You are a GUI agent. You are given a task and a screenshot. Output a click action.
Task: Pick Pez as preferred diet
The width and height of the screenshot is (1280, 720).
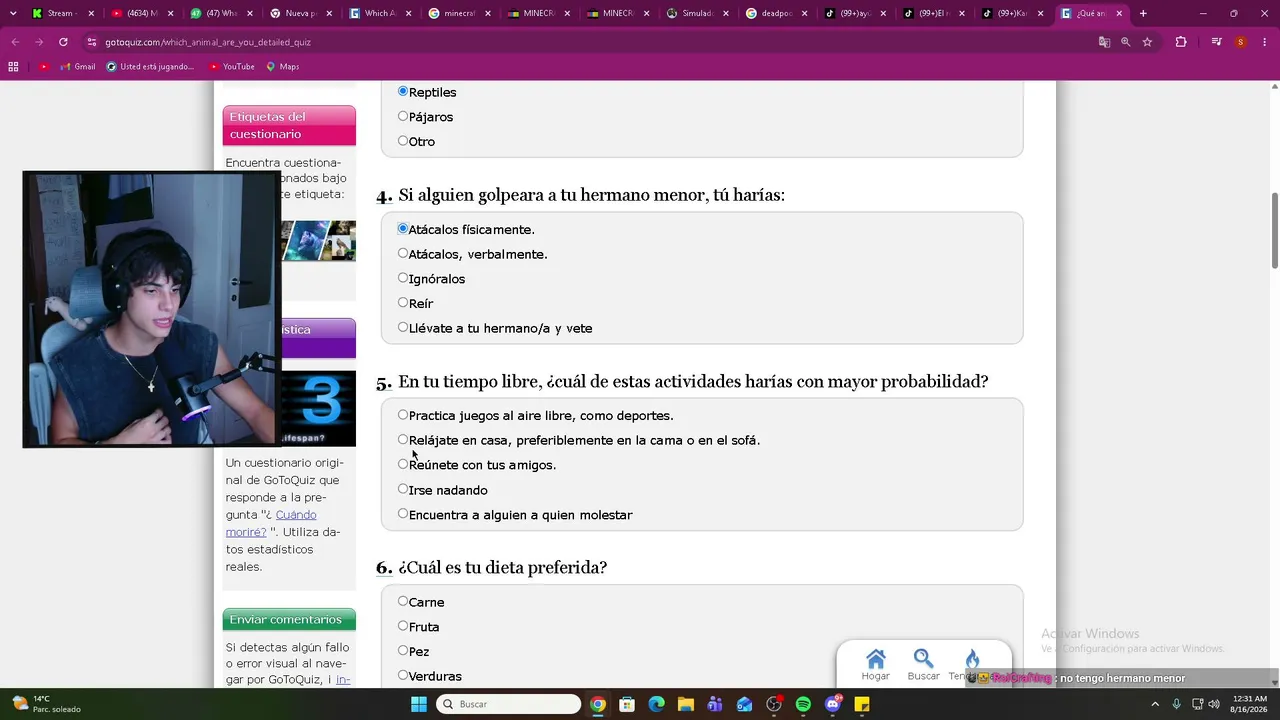click(x=403, y=650)
